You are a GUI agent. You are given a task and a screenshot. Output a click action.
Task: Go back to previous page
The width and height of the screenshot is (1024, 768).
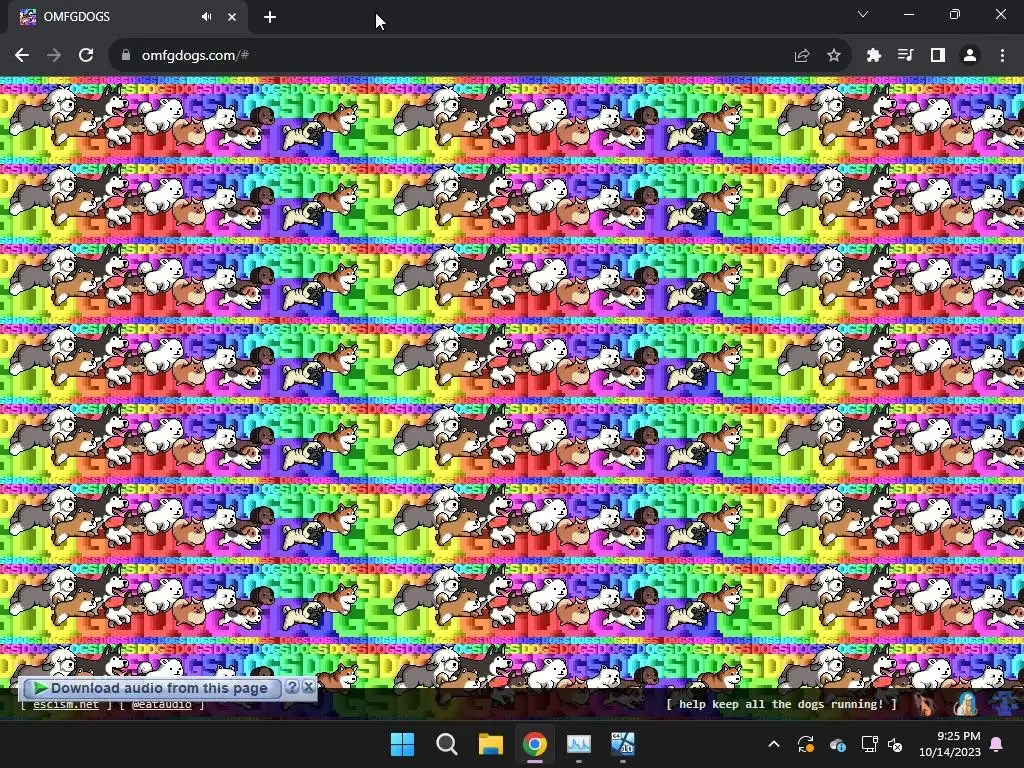(x=22, y=56)
